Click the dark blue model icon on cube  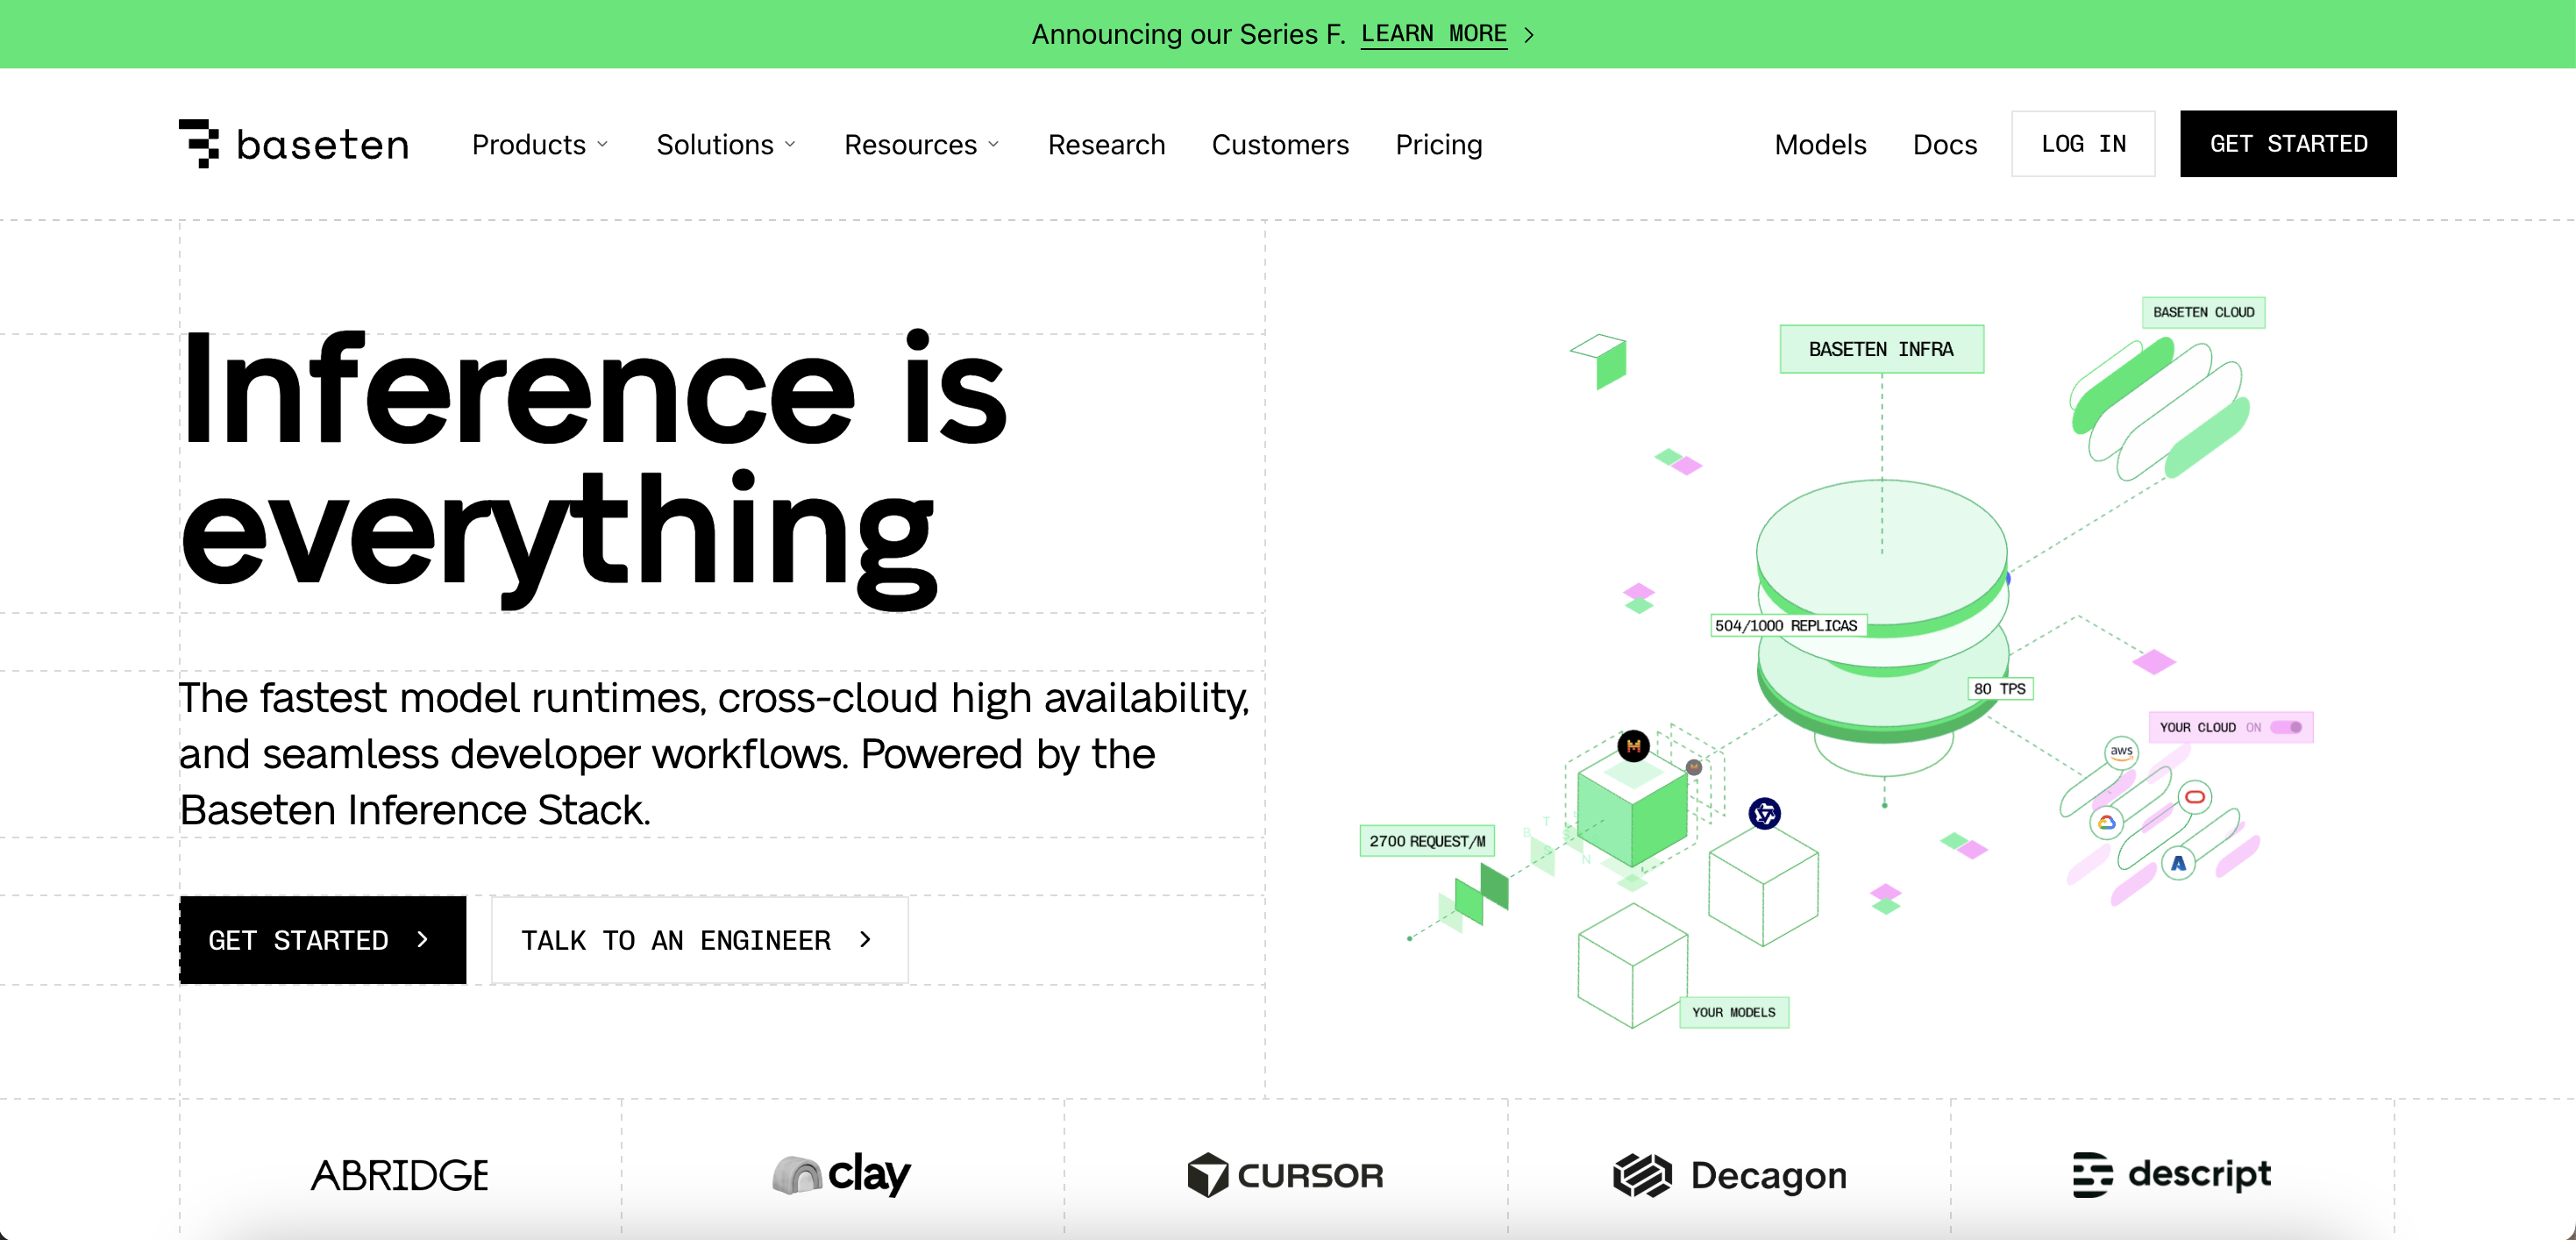[1764, 813]
